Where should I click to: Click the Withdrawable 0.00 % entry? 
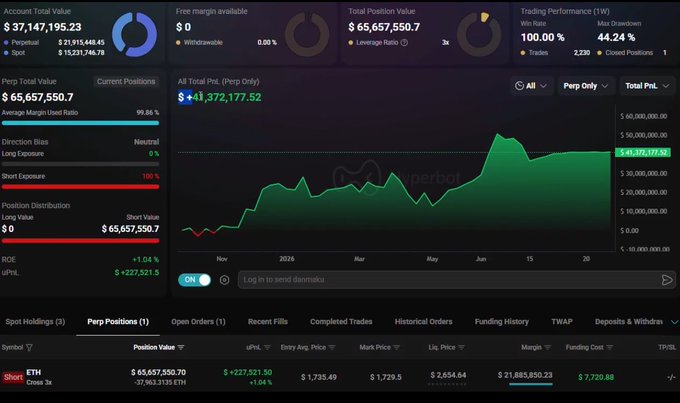226,43
